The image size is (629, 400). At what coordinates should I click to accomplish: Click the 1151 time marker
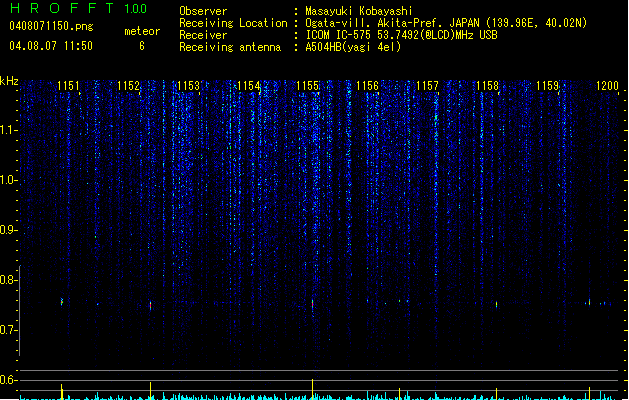coord(68,86)
